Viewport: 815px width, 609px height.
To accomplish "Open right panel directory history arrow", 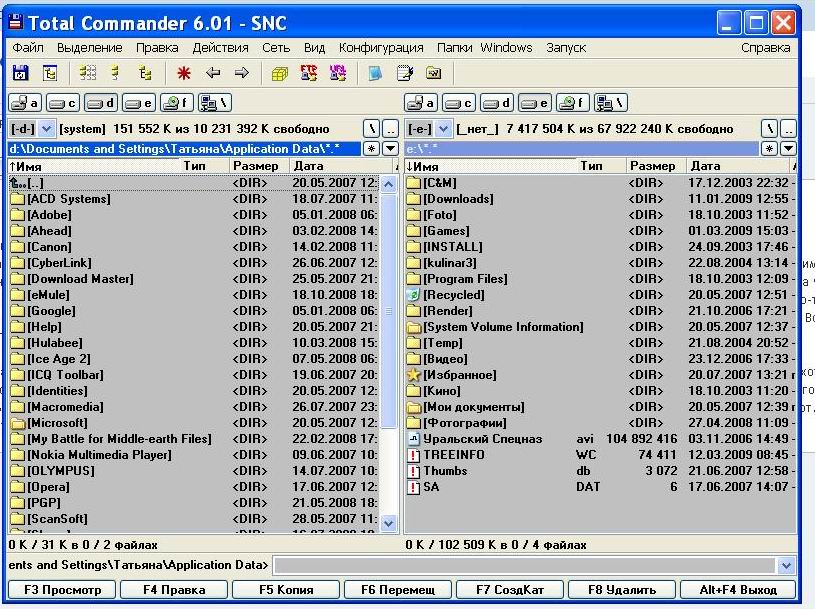I will (x=788, y=149).
